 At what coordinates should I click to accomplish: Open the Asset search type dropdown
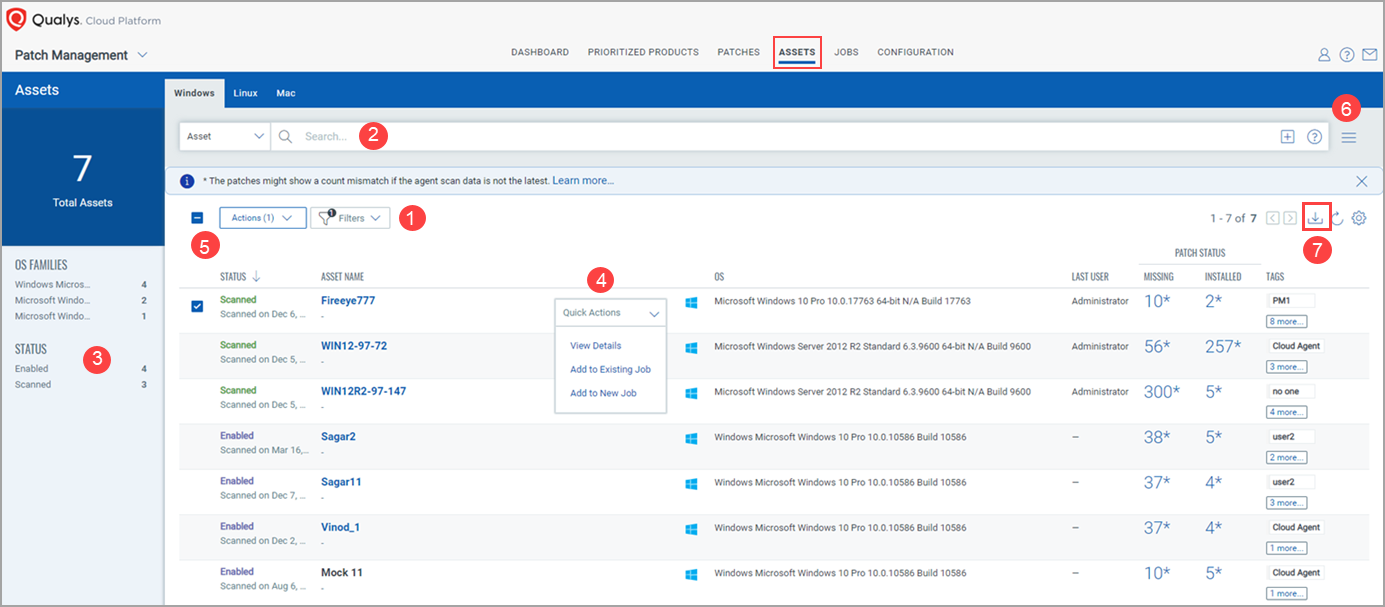[225, 136]
